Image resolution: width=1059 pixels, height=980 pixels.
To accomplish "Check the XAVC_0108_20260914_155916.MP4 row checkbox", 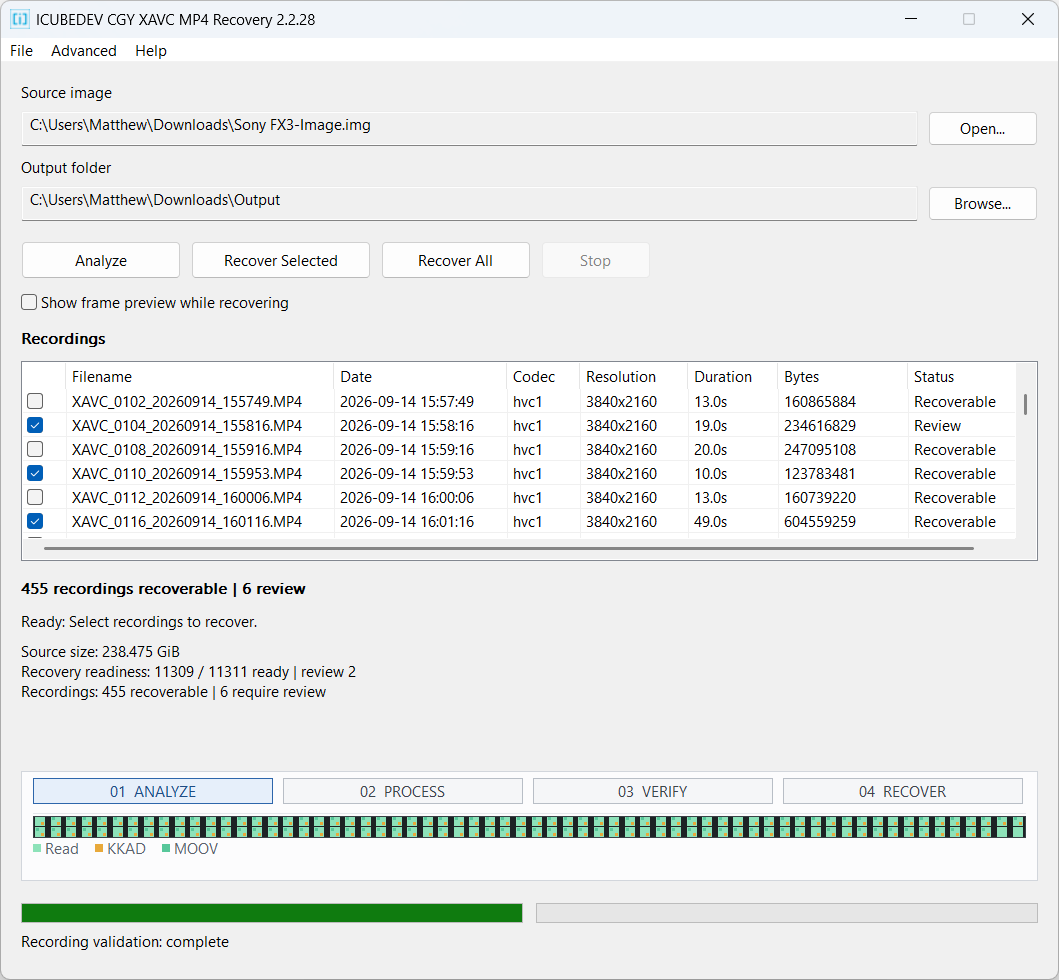I will point(35,449).
